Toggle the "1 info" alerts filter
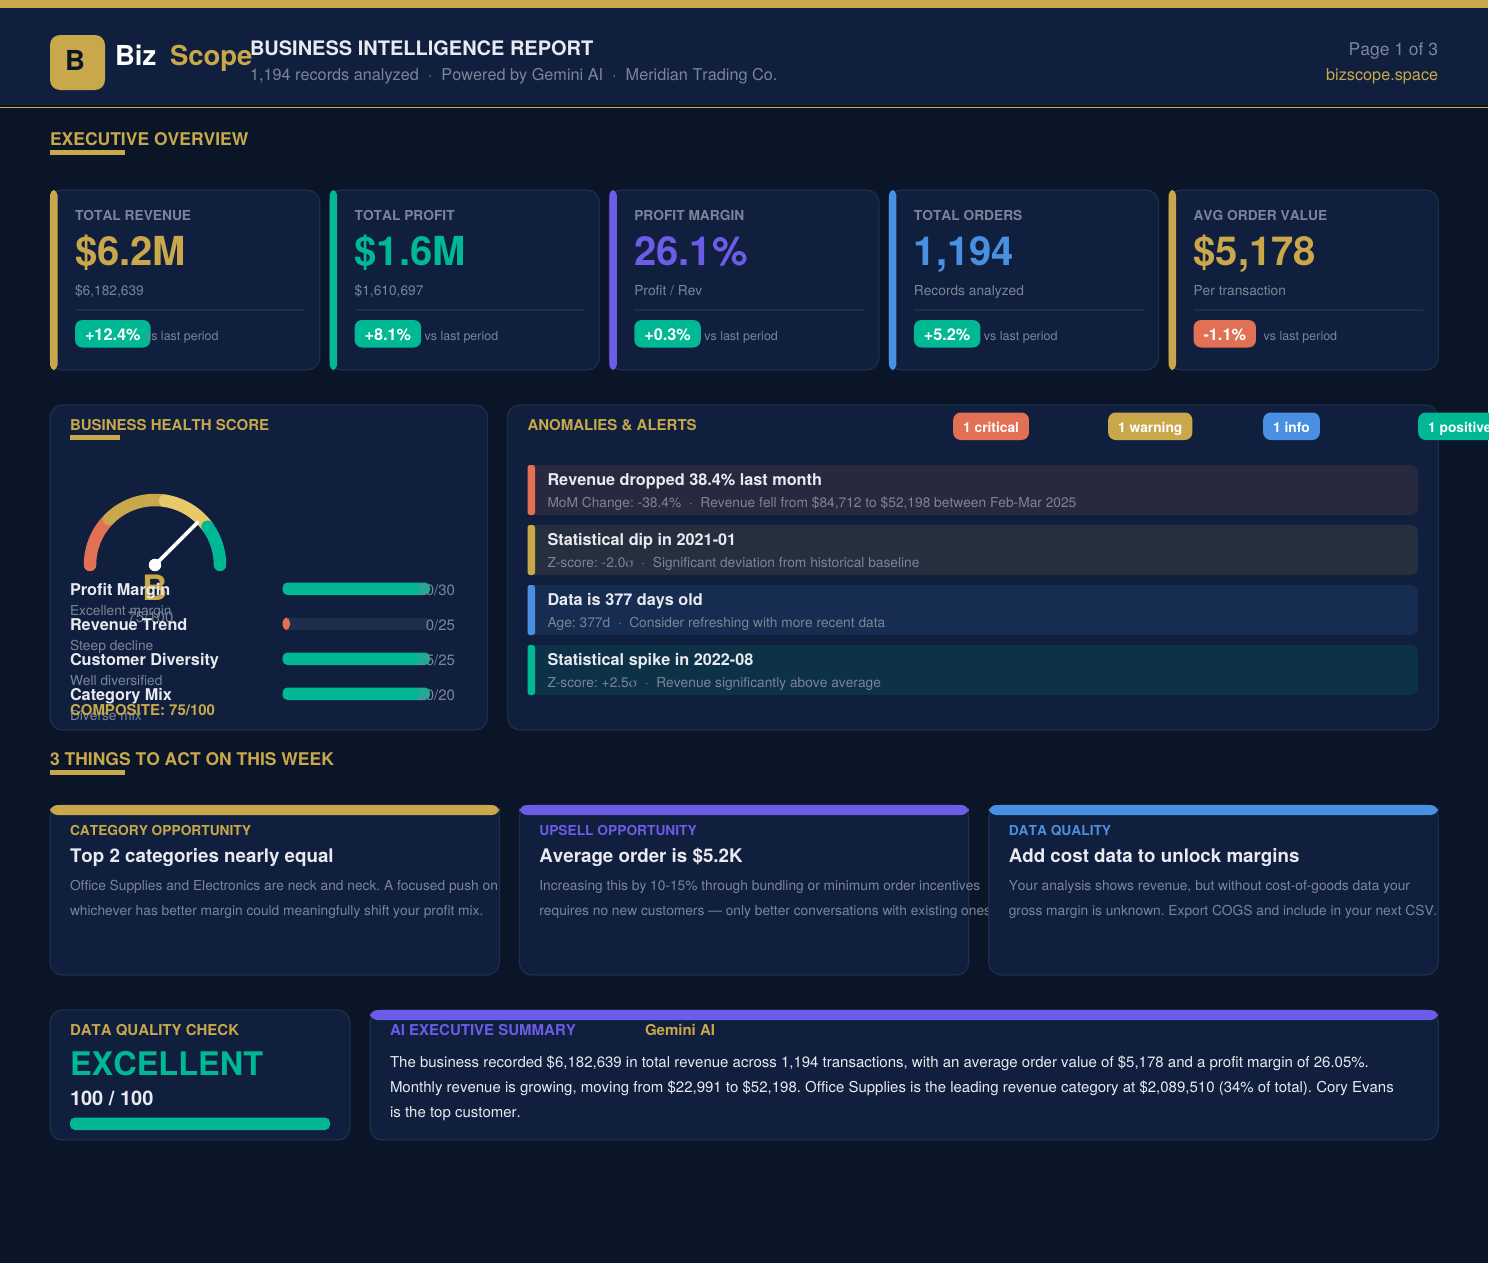 pos(1291,426)
